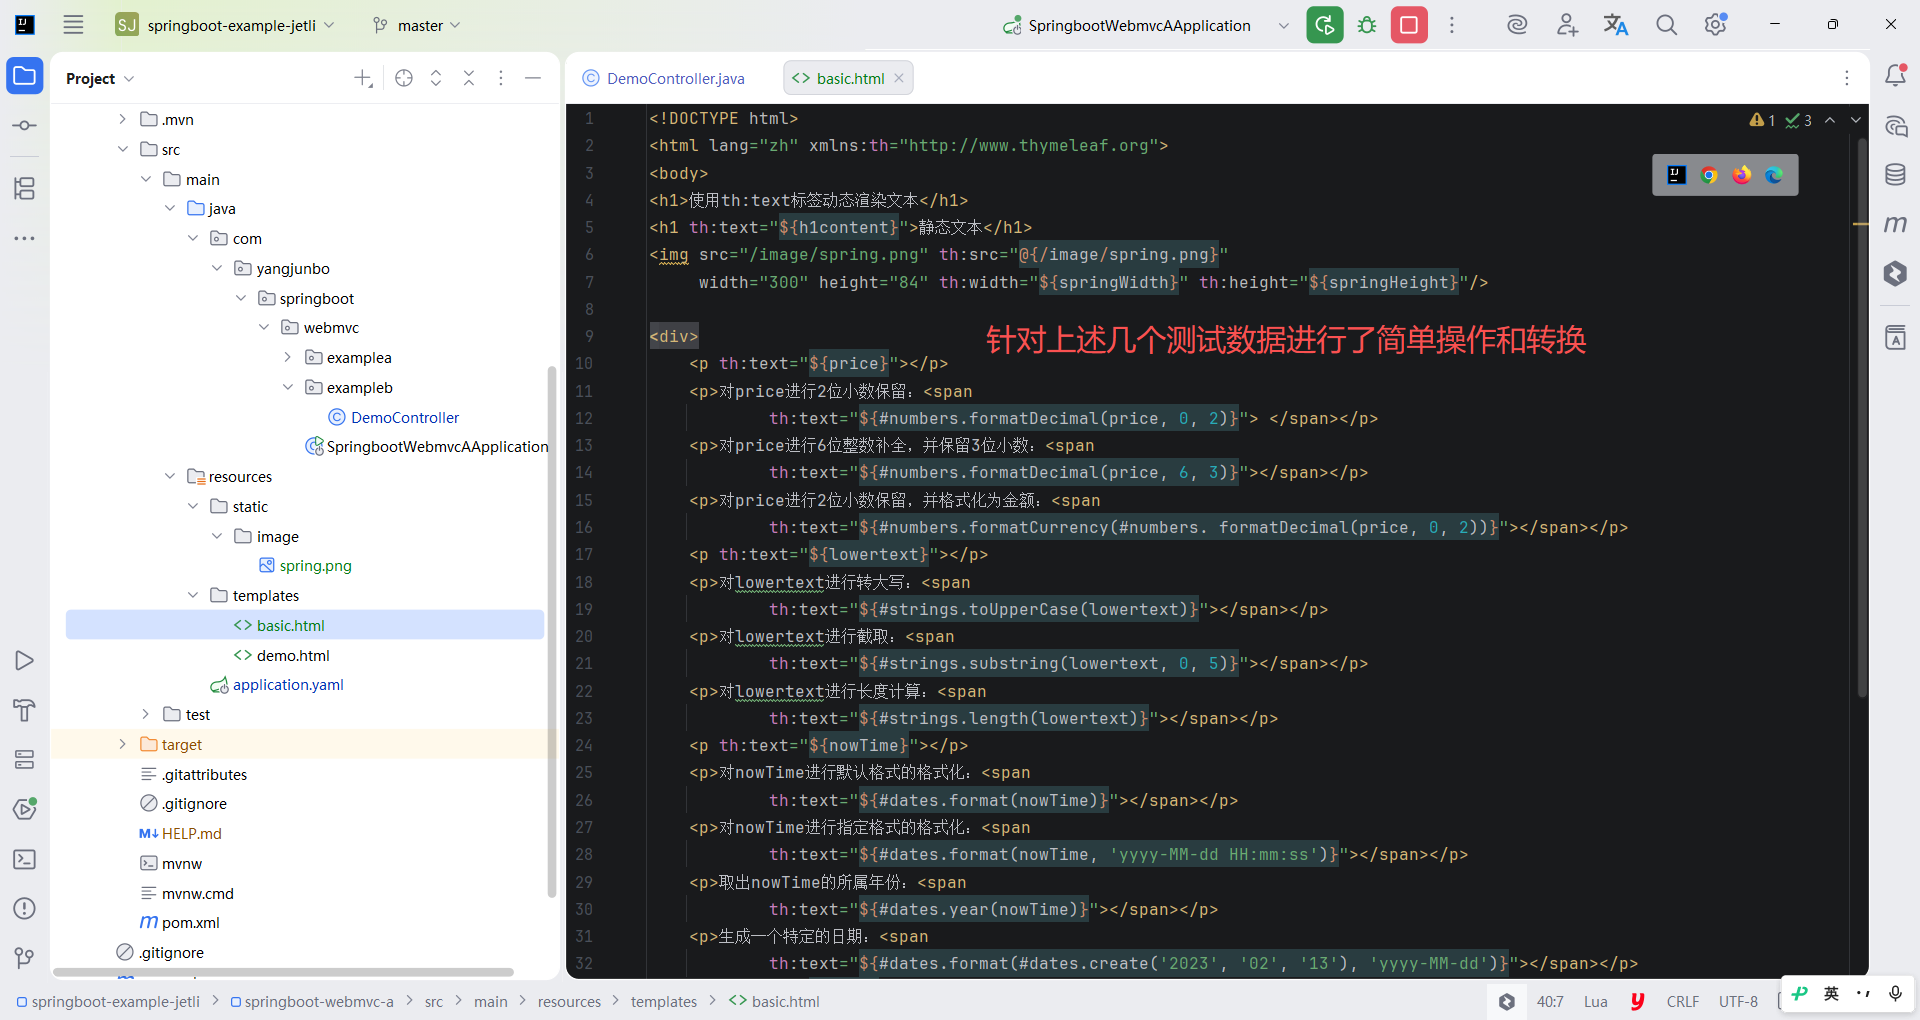Preview page in Chrome browser icon
The height and width of the screenshot is (1020, 1920).
click(1709, 175)
